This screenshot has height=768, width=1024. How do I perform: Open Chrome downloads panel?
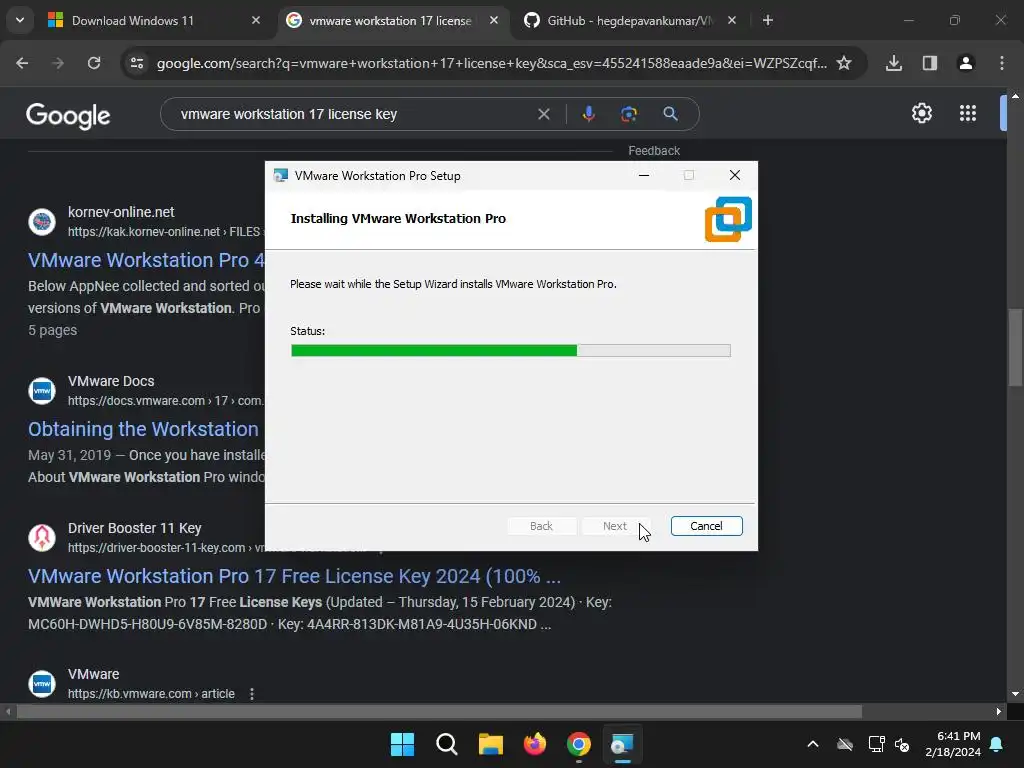click(x=894, y=63)
